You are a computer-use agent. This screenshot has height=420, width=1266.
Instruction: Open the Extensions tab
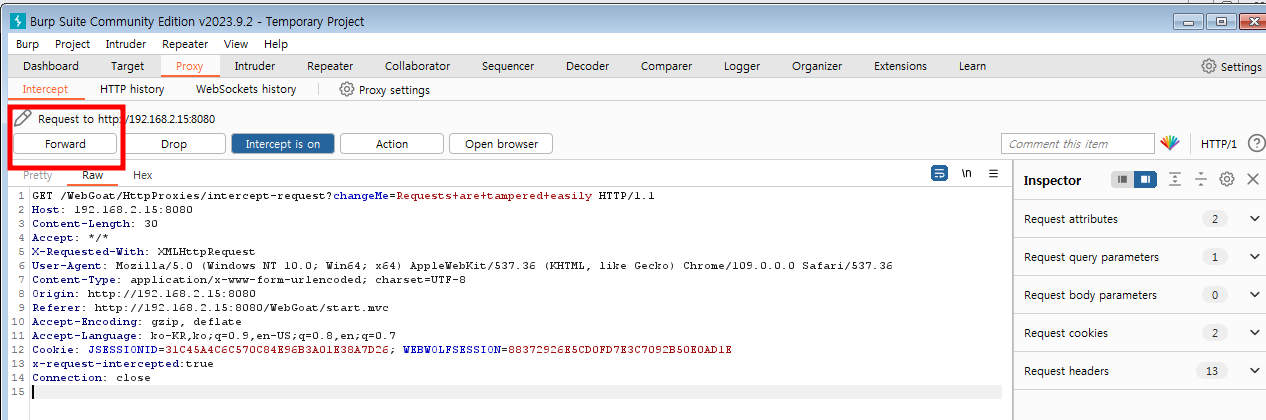coord(900,66)
